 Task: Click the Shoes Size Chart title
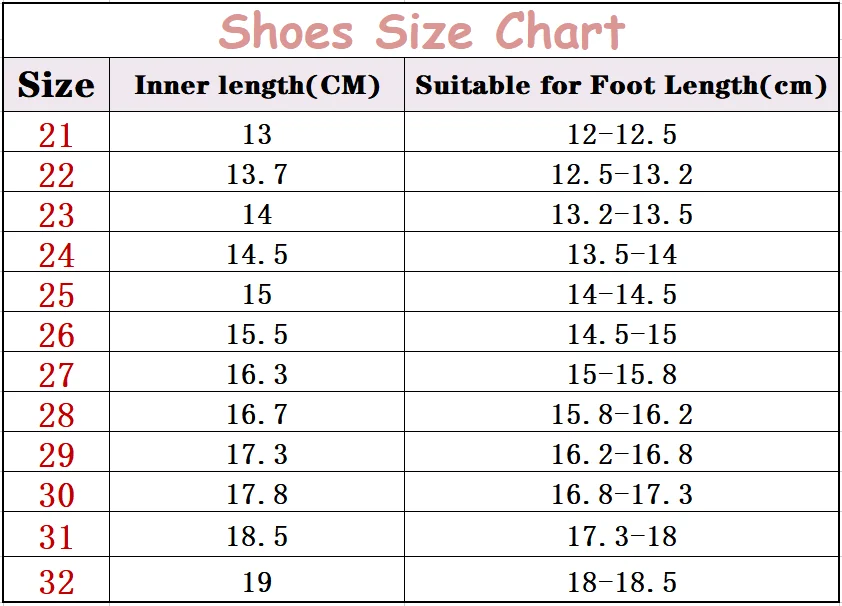[422, 31]
